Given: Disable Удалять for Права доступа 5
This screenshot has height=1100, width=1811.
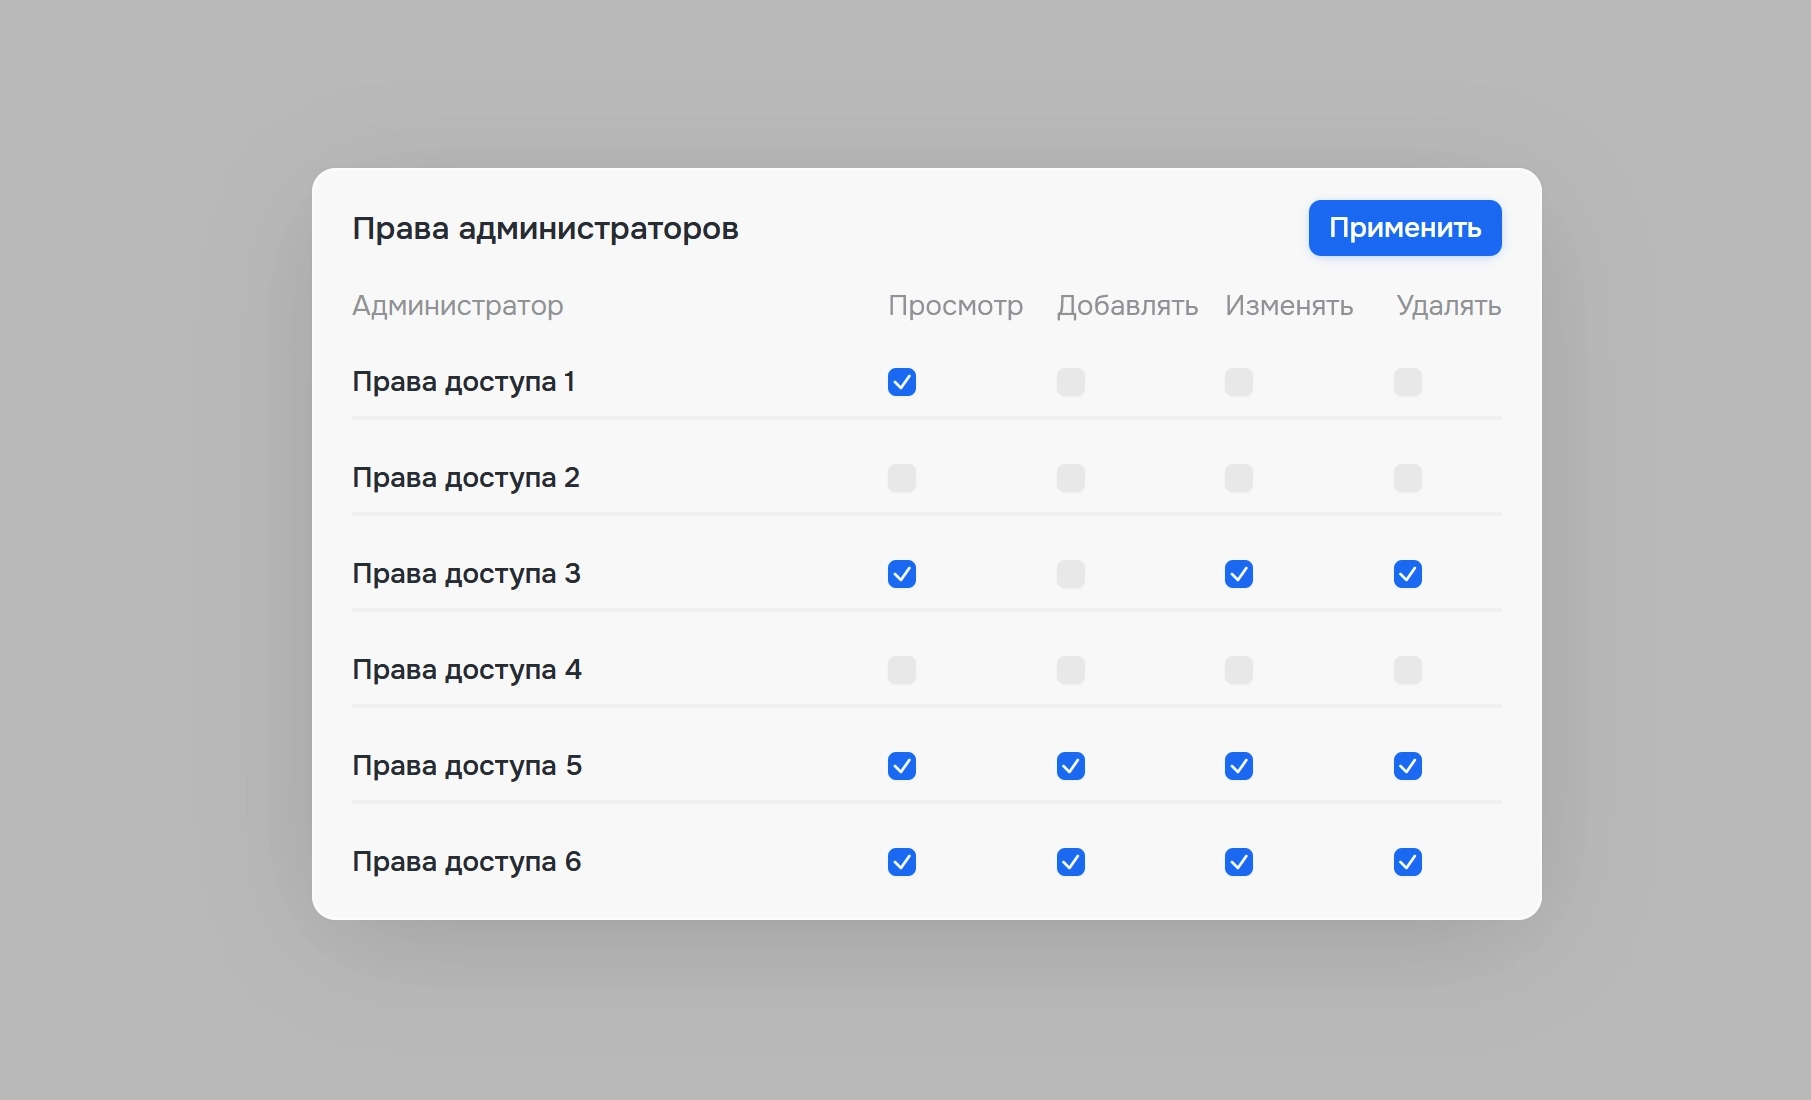Looking at the screenshot, I should (x=1408, y=766).
